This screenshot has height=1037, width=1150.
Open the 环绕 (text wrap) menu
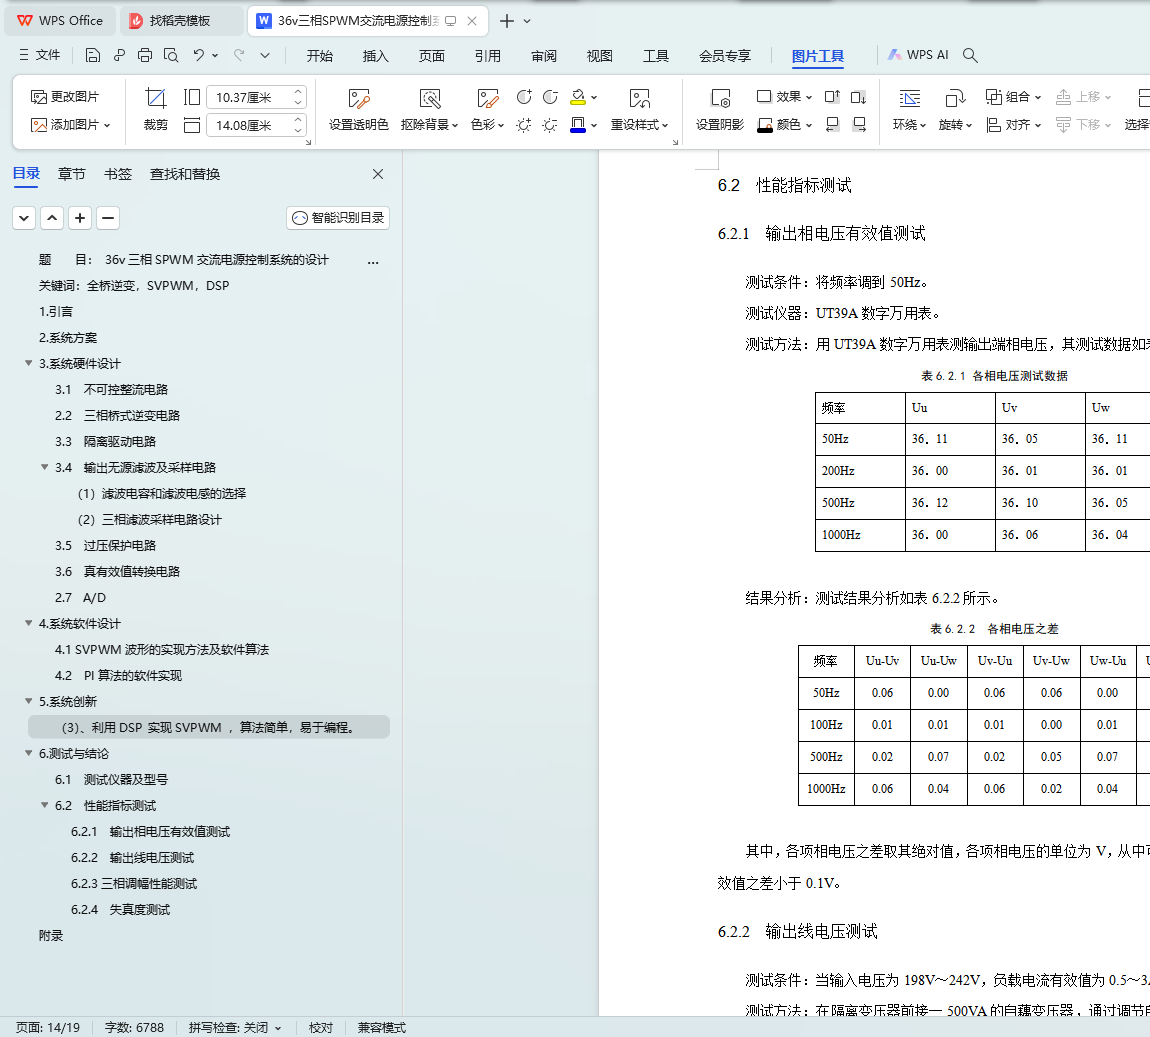coord(909,109)
